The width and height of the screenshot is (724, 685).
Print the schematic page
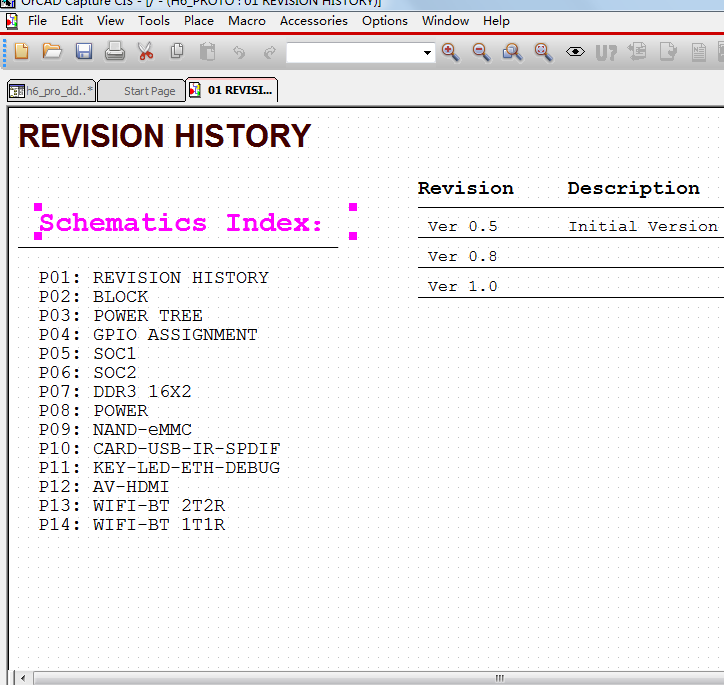[115, 52]
